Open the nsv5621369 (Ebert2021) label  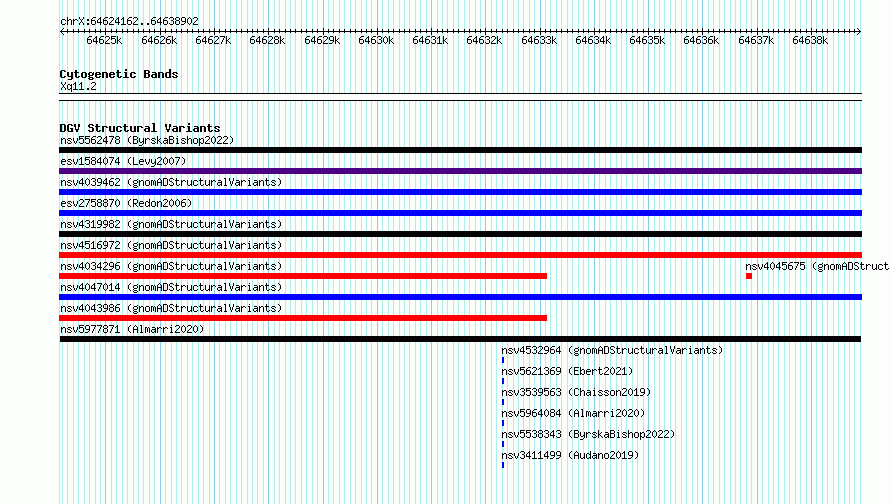[x=567, y=371]
